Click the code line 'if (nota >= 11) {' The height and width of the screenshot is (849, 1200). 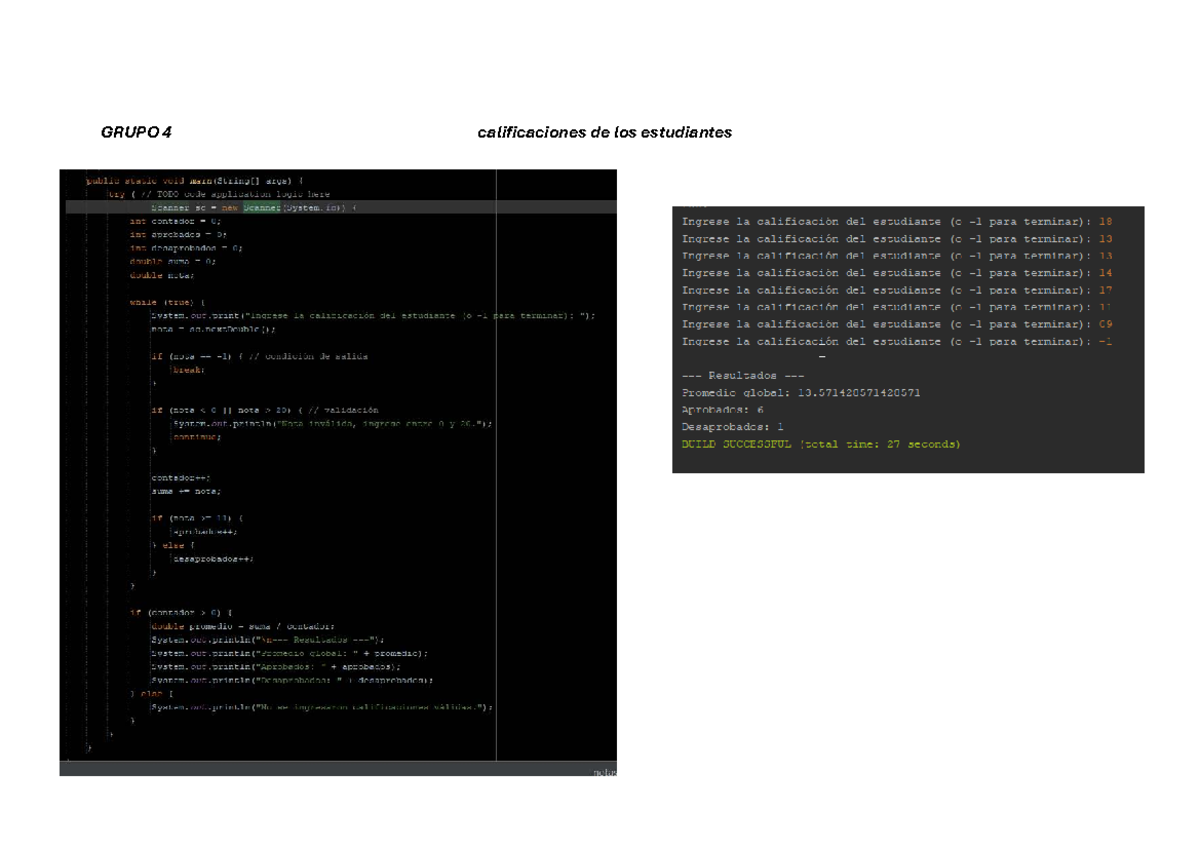(x=197, y=519)
